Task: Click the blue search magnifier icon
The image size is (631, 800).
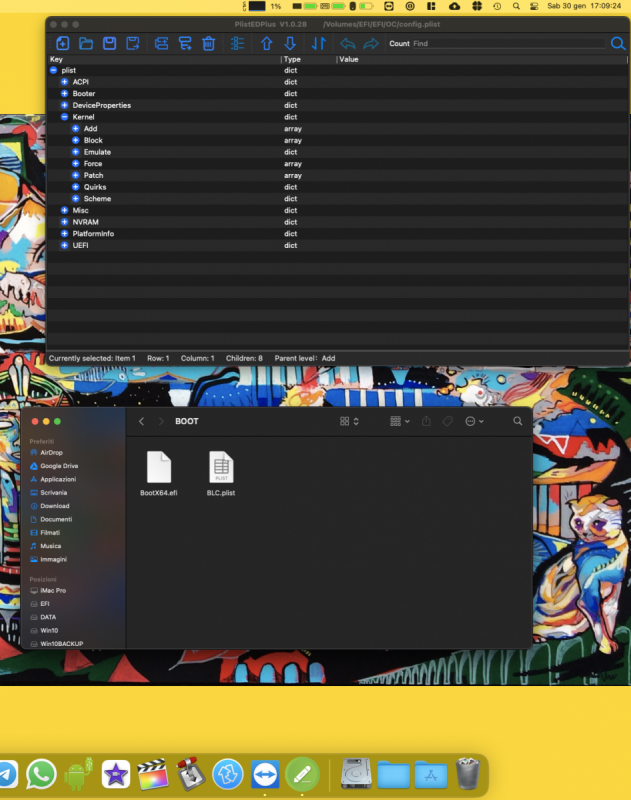Action: point(618,43)
